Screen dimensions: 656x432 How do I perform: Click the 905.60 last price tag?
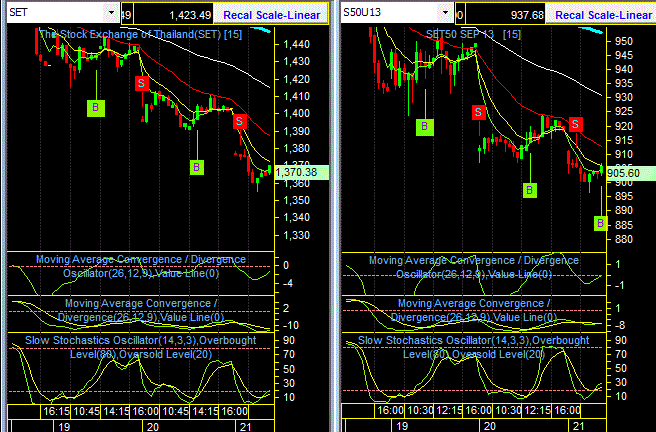pos(631,173)
